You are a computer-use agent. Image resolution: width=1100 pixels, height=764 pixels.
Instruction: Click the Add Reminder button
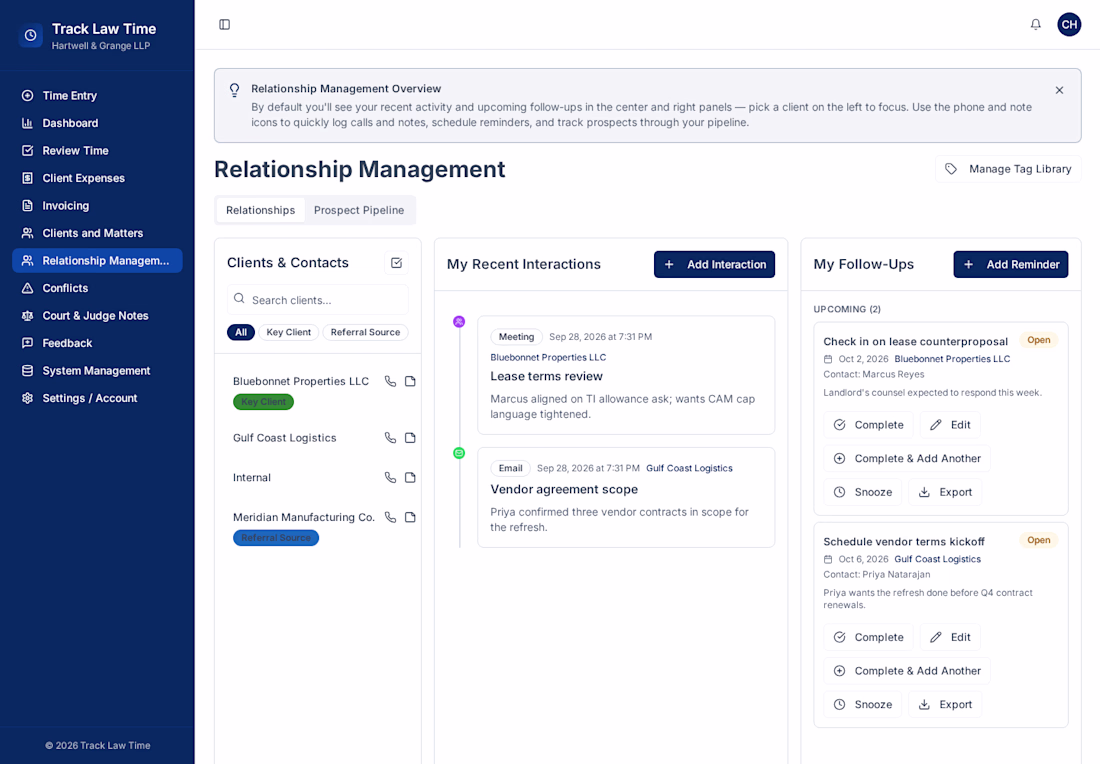coord(1011,264)
